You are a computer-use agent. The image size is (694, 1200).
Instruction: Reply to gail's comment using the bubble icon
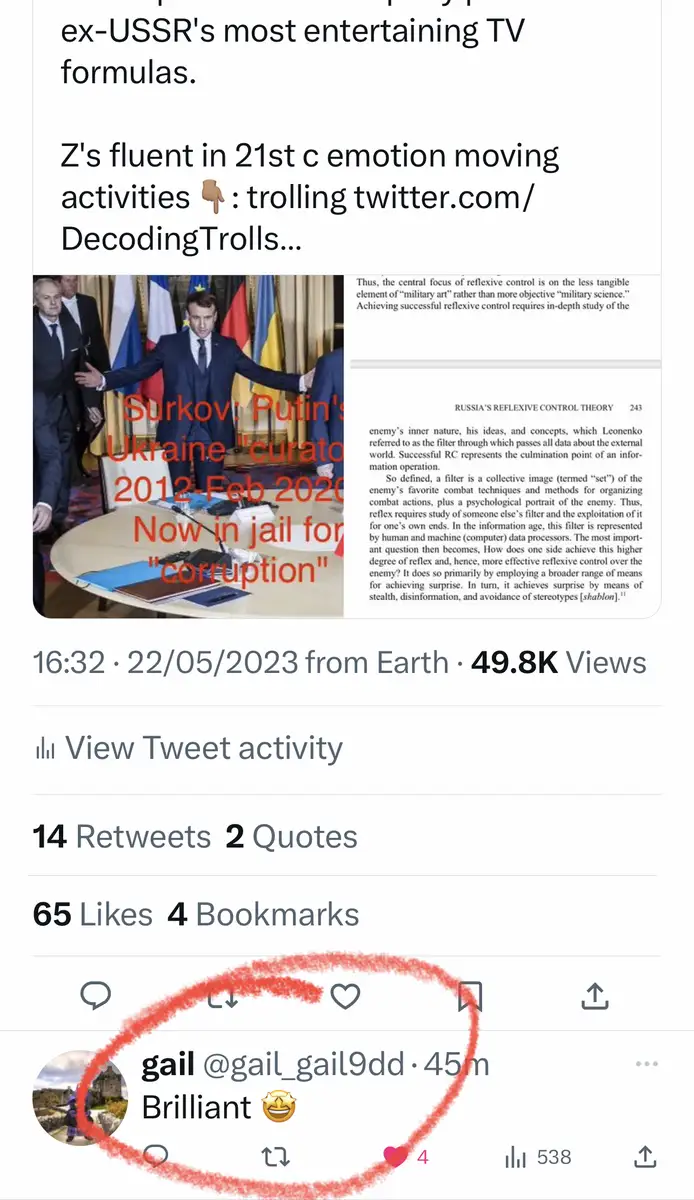coord(156,1157)
